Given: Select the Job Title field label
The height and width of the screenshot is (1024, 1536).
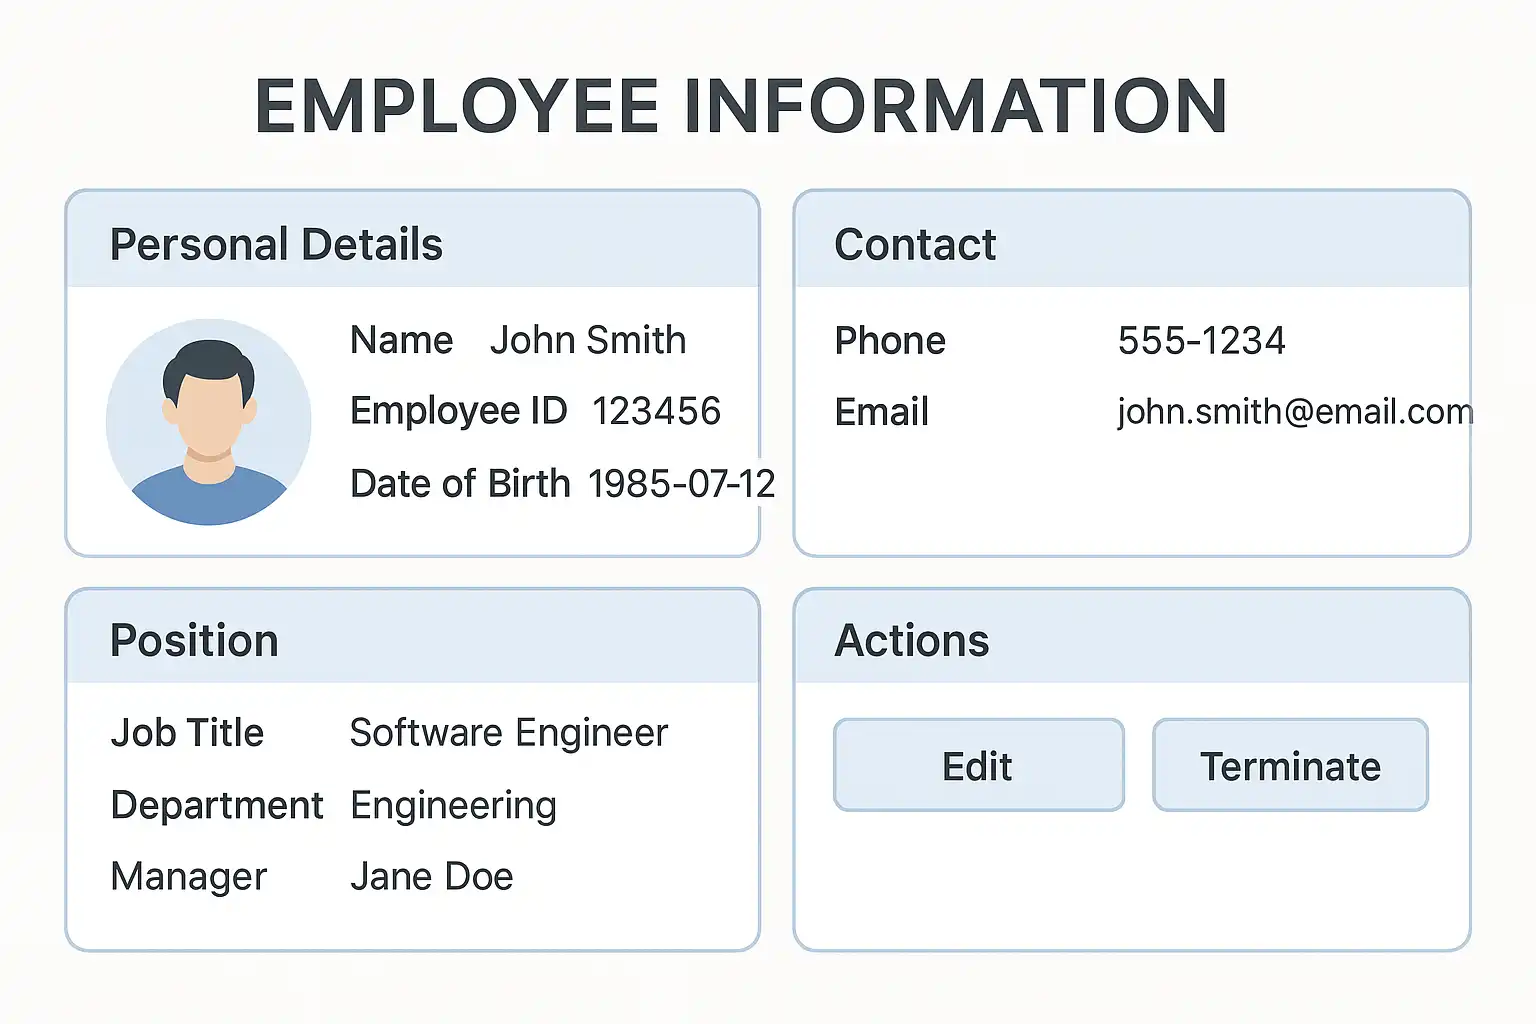Looking at the screenshot, I should [187, 733].
